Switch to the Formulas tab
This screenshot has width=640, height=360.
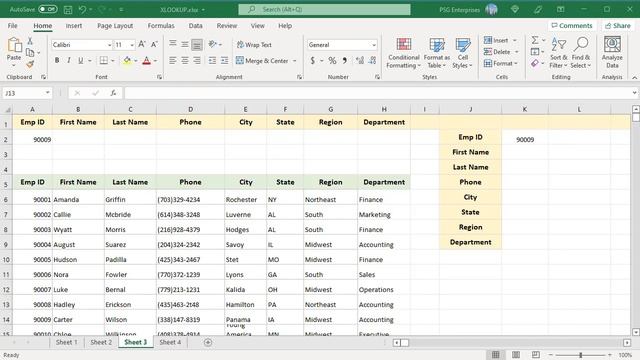pos(161,26)
